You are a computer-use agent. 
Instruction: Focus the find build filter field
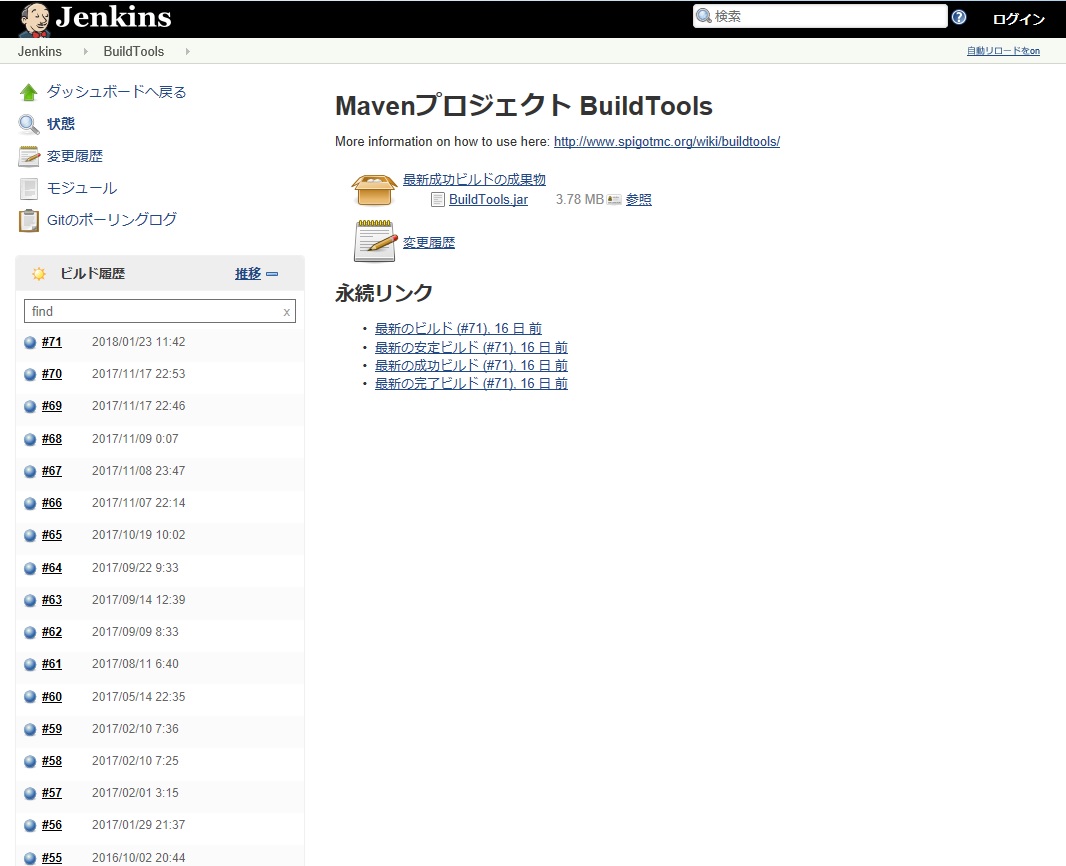click(160, 311)
